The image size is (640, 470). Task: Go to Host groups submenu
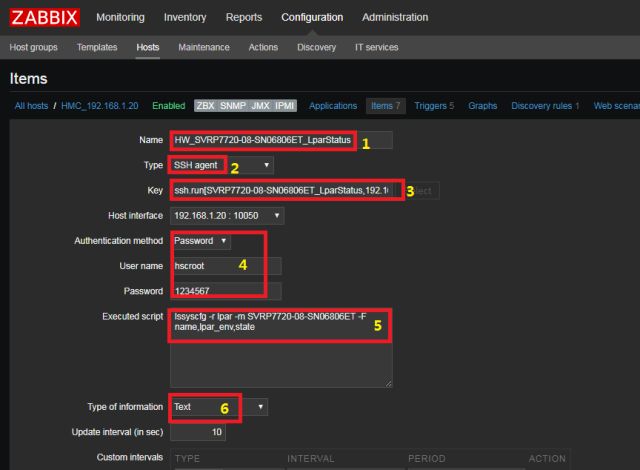33,47
